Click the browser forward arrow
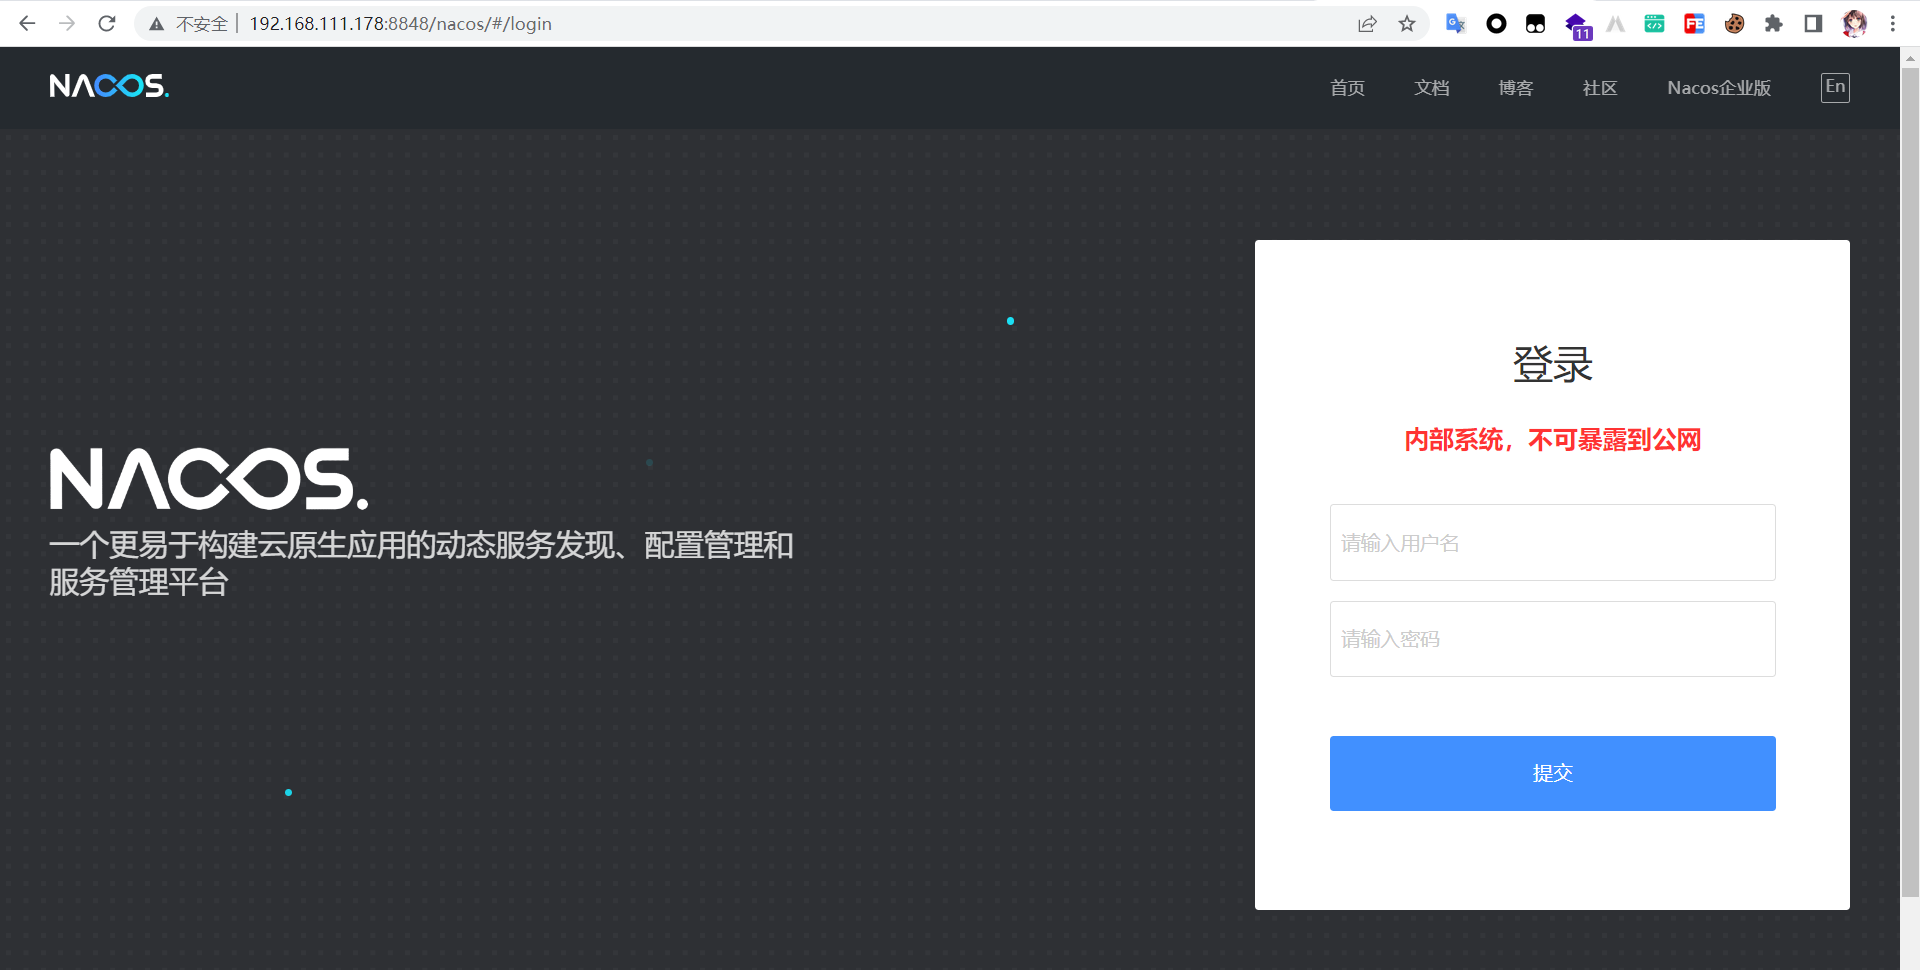The height and width of the screenshot is (970, 1920). (x=67, y=23)
